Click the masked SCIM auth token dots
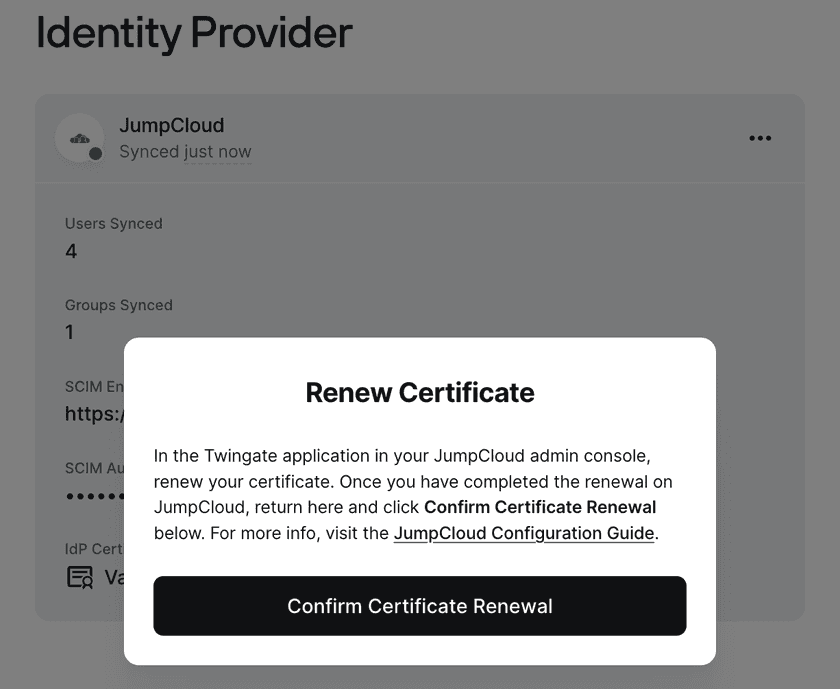This screenshot has height=689, width=840. [94, 496]
